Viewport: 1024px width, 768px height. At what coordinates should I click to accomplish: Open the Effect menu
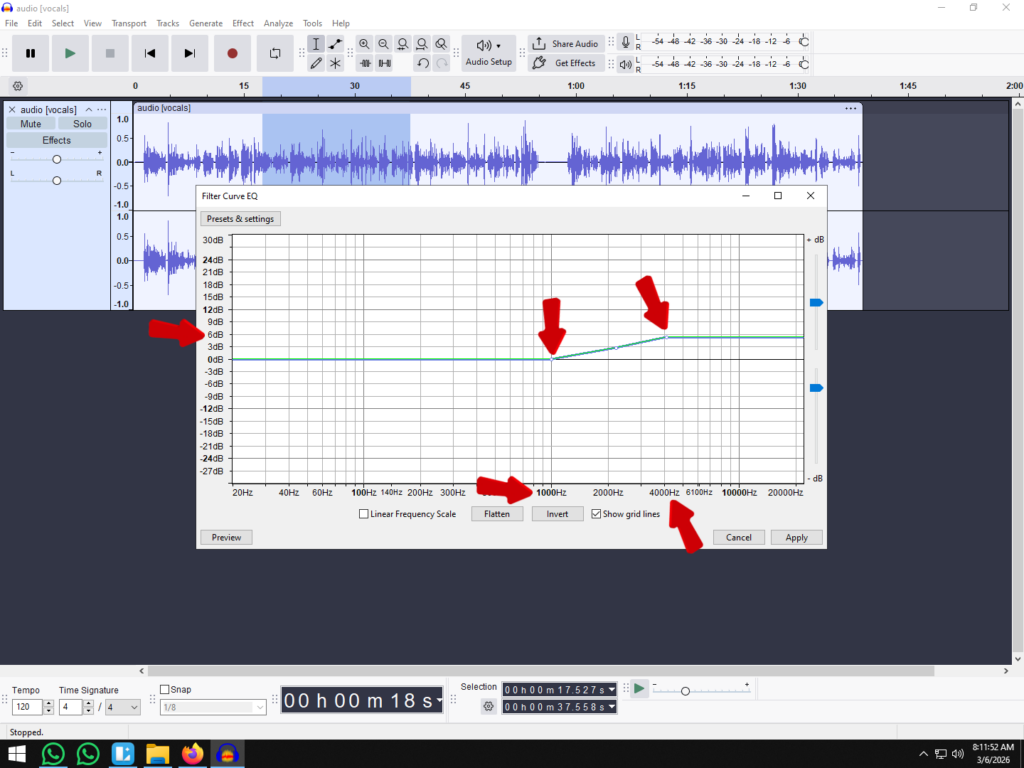[x=243, y=23]
